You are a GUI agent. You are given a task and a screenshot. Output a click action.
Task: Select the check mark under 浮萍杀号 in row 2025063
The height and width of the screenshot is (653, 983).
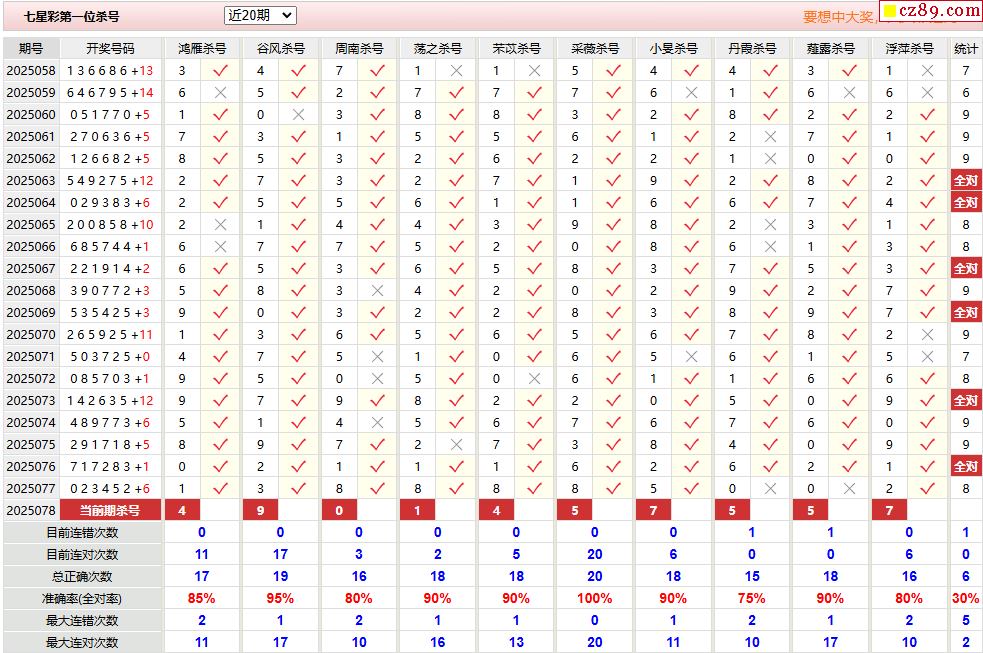click(x=928, y=180)
